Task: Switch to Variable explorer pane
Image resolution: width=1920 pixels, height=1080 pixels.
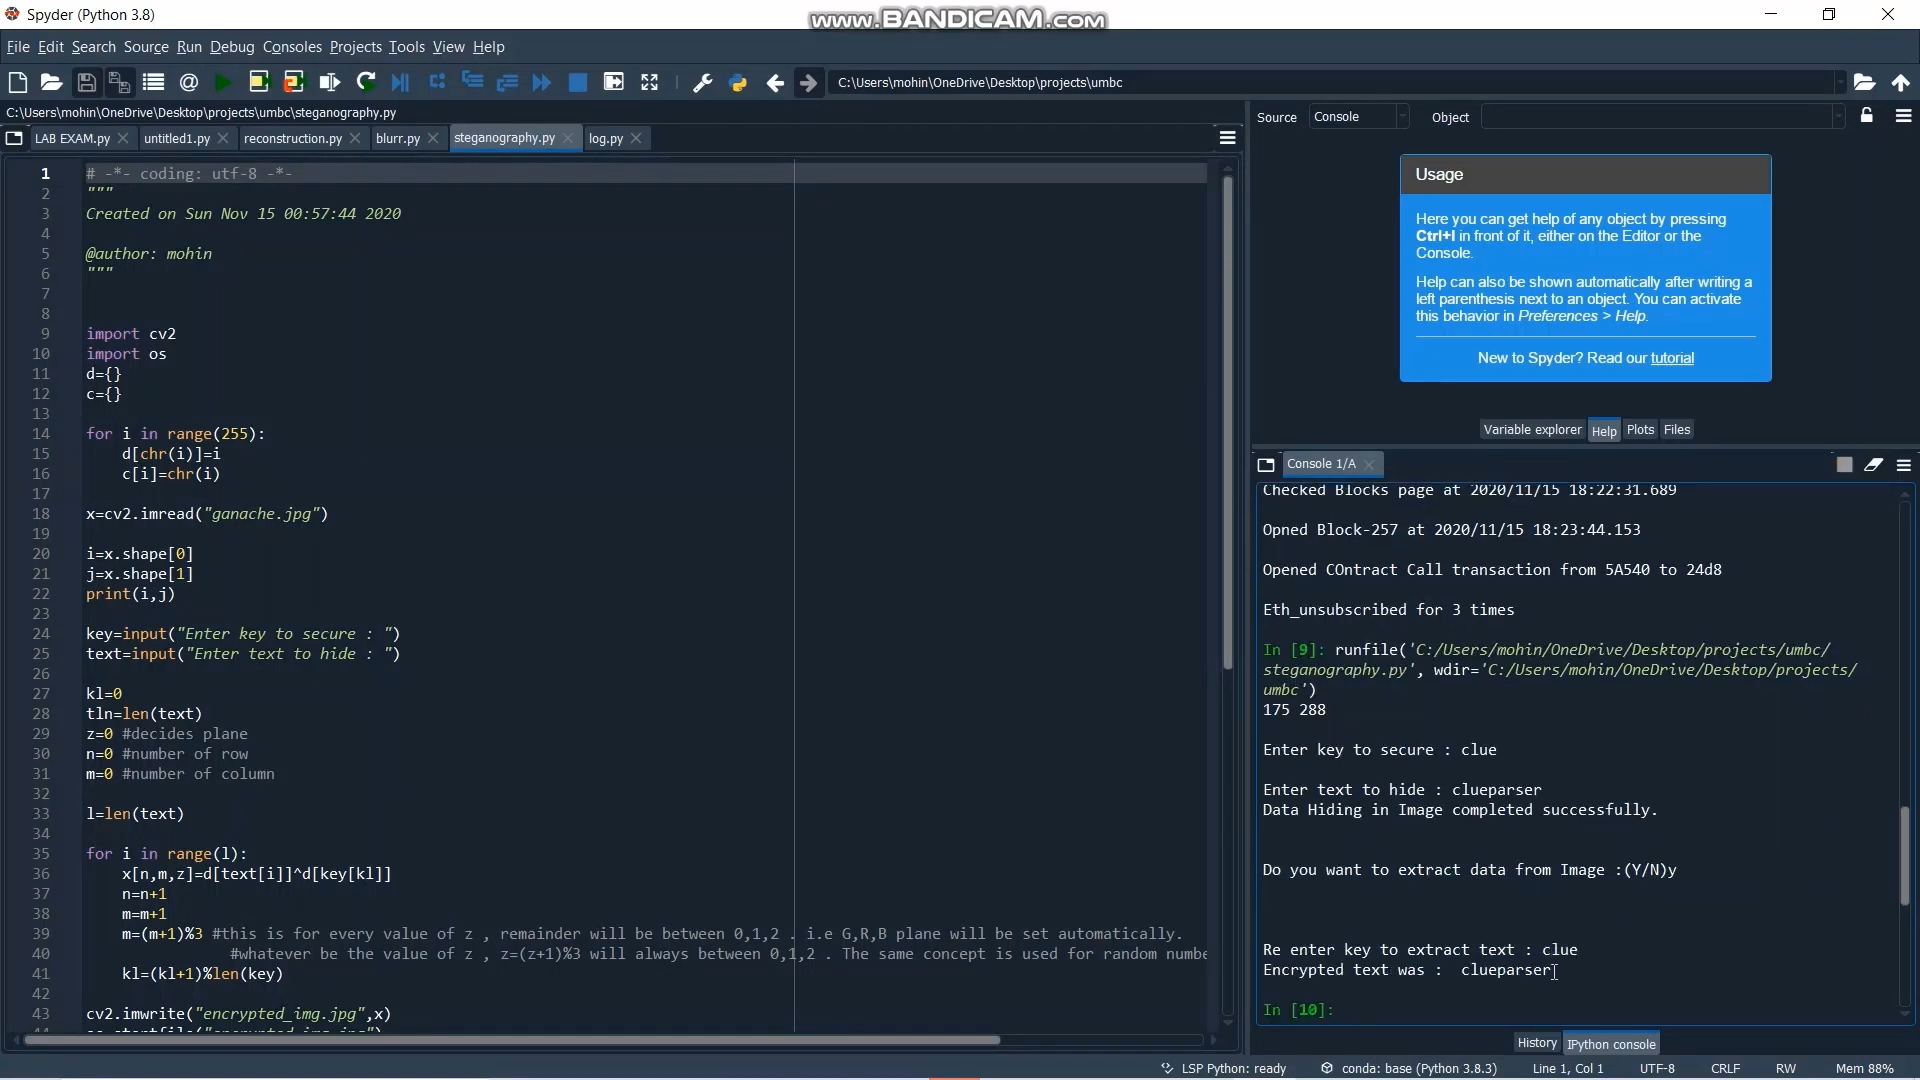Action: (1532, 430)
